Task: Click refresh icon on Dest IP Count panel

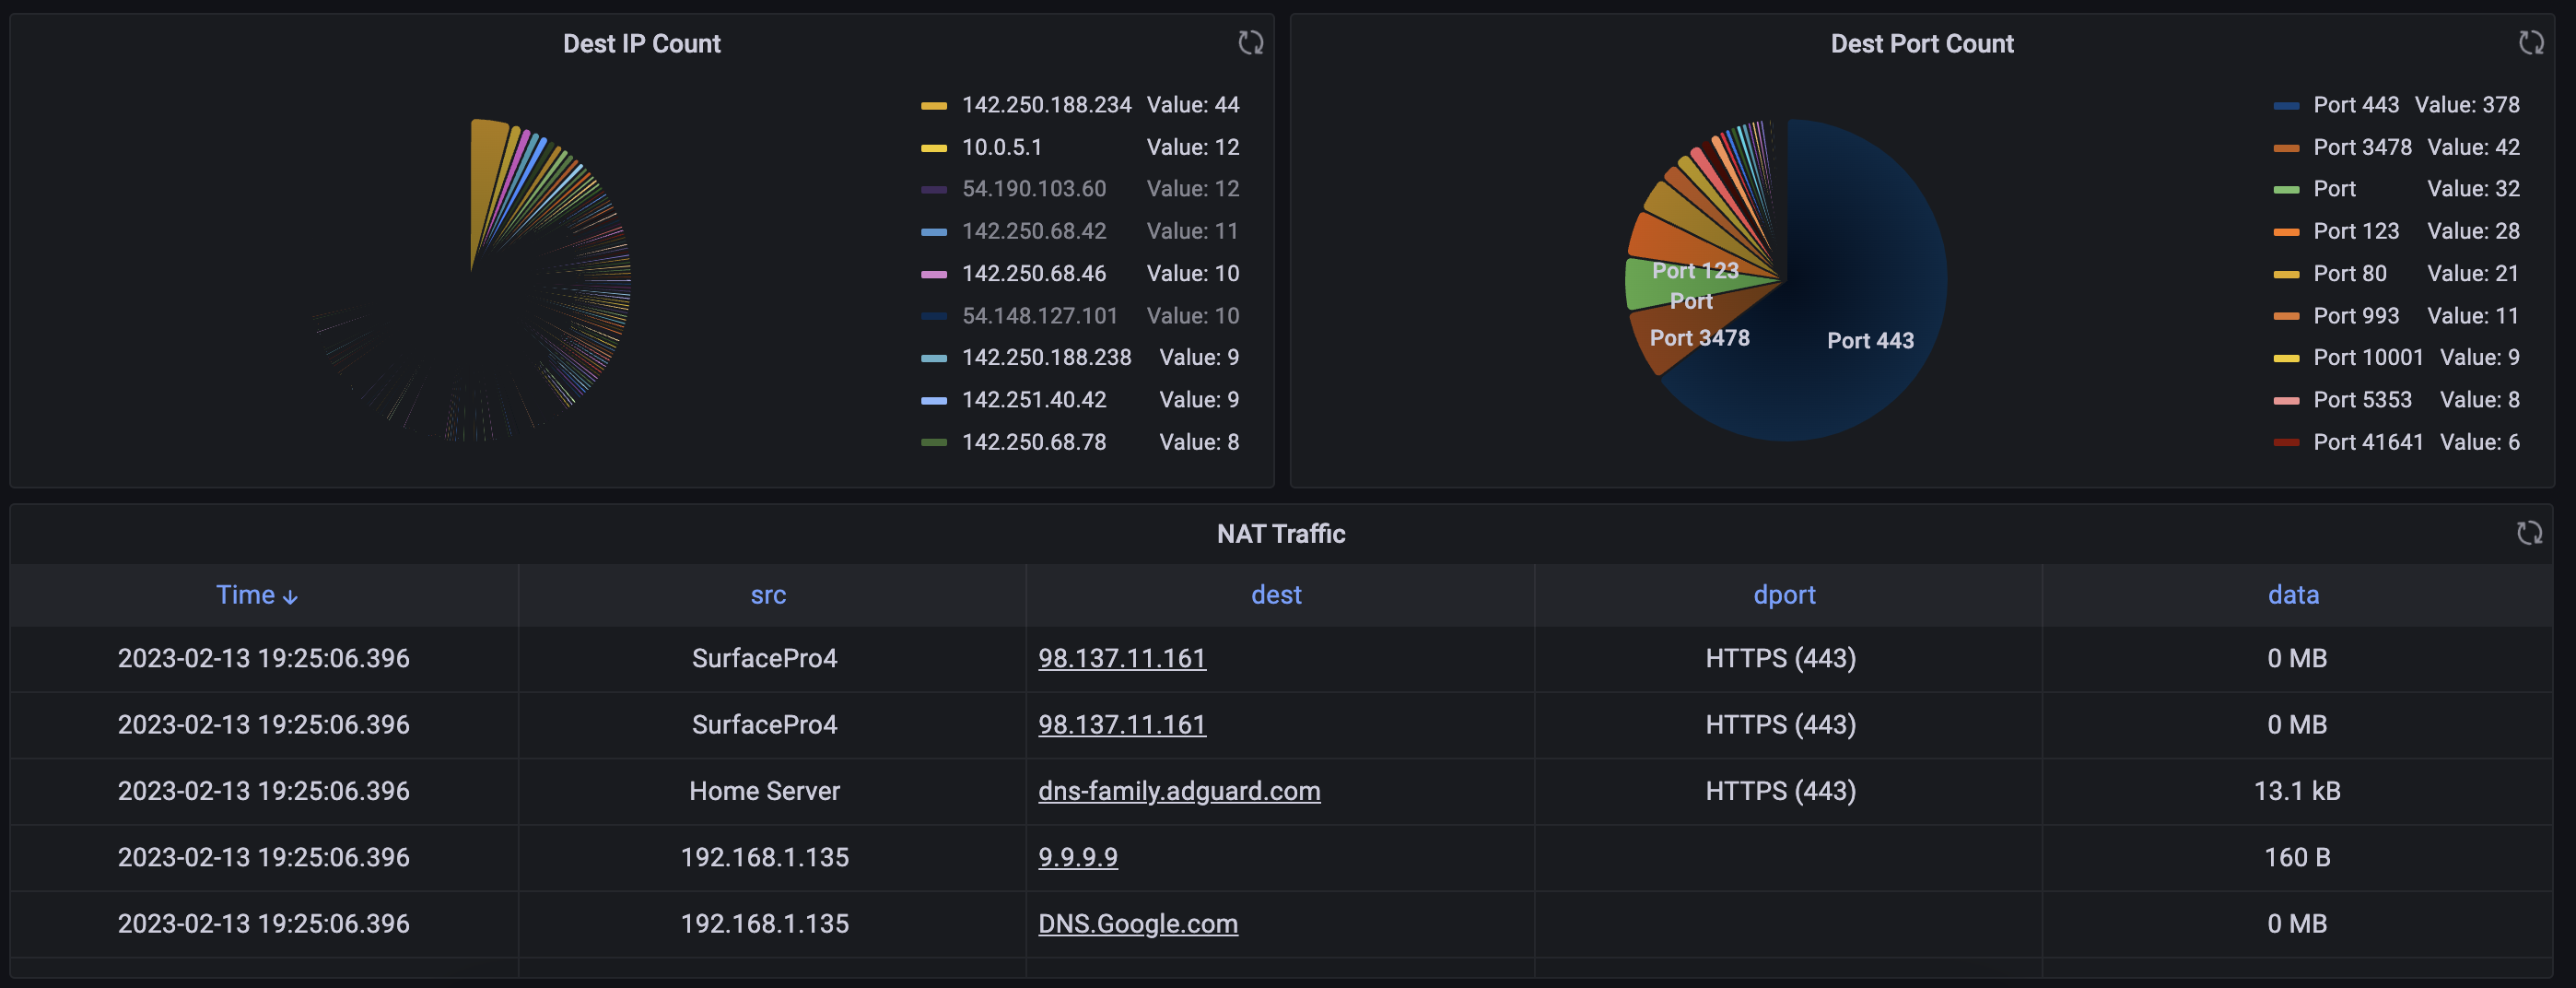Action: [x=1250, y=43]
